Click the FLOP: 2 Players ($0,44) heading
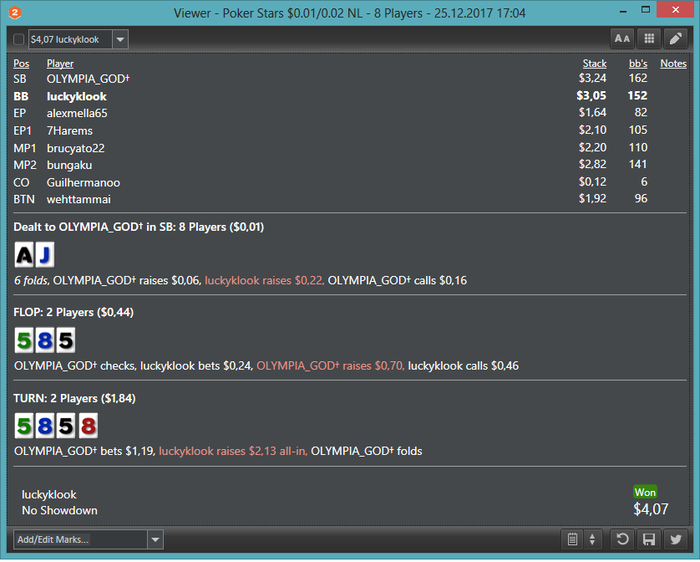Screen dimensions: 700x562 pos(73,312)
